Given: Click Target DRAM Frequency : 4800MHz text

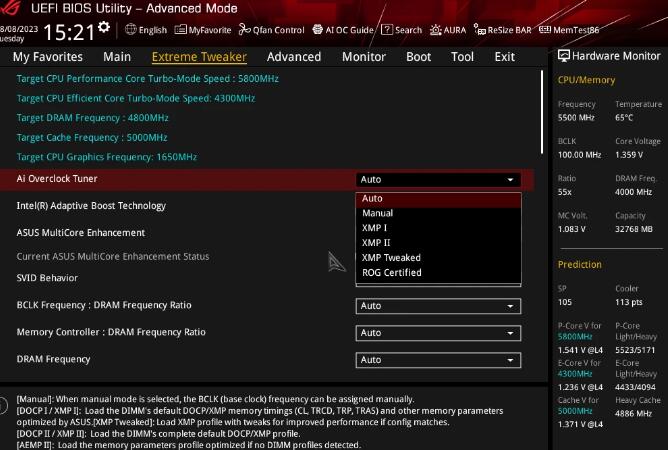Looking at the screenshot, I should pyautogui.click(x=92, y=118).
